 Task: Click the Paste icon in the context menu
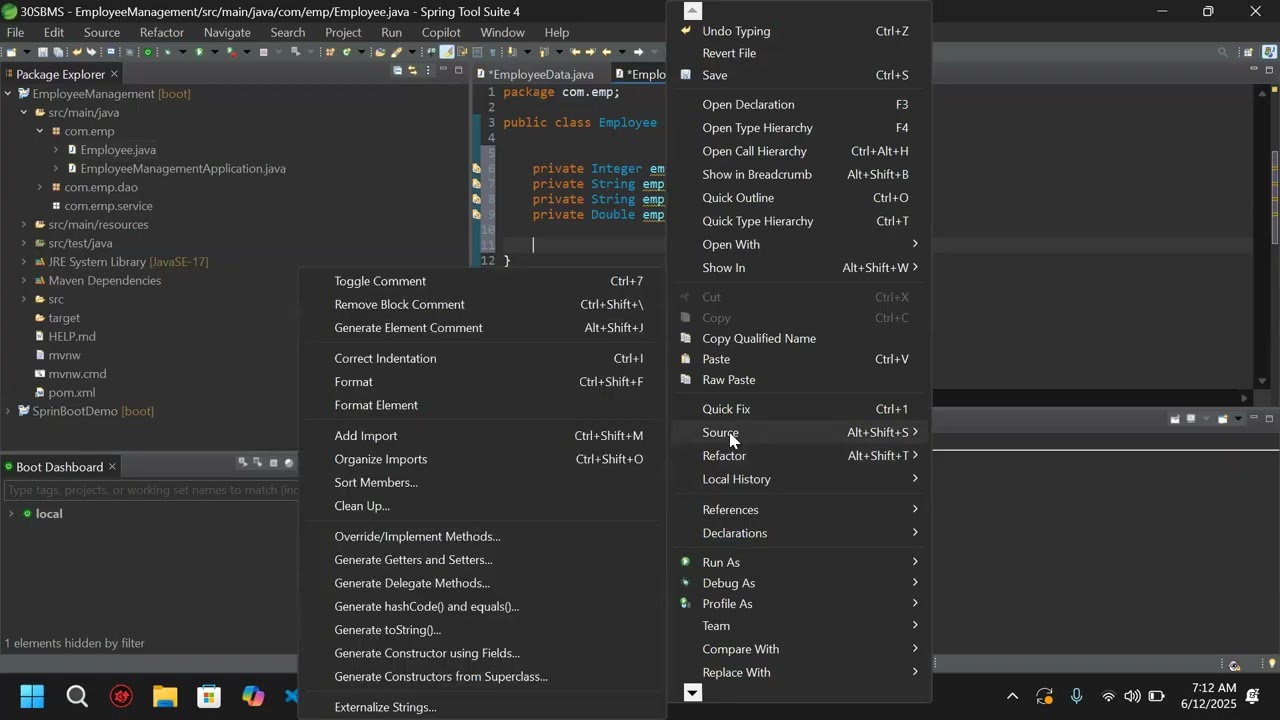tap(686, 359)
